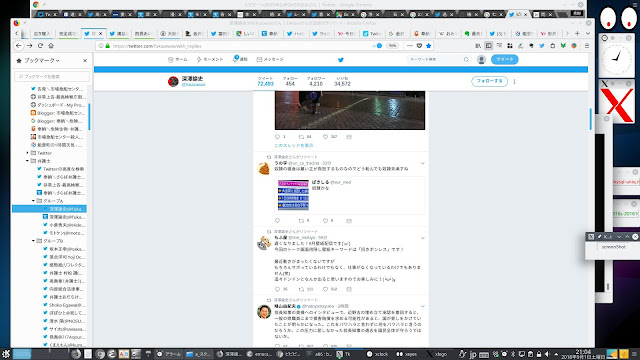The height and width of the screenshot is (360, 640).
Task: Open the list-all-tabs dropdown arrow
Action: pyautogui.click(x=588, y=33)
